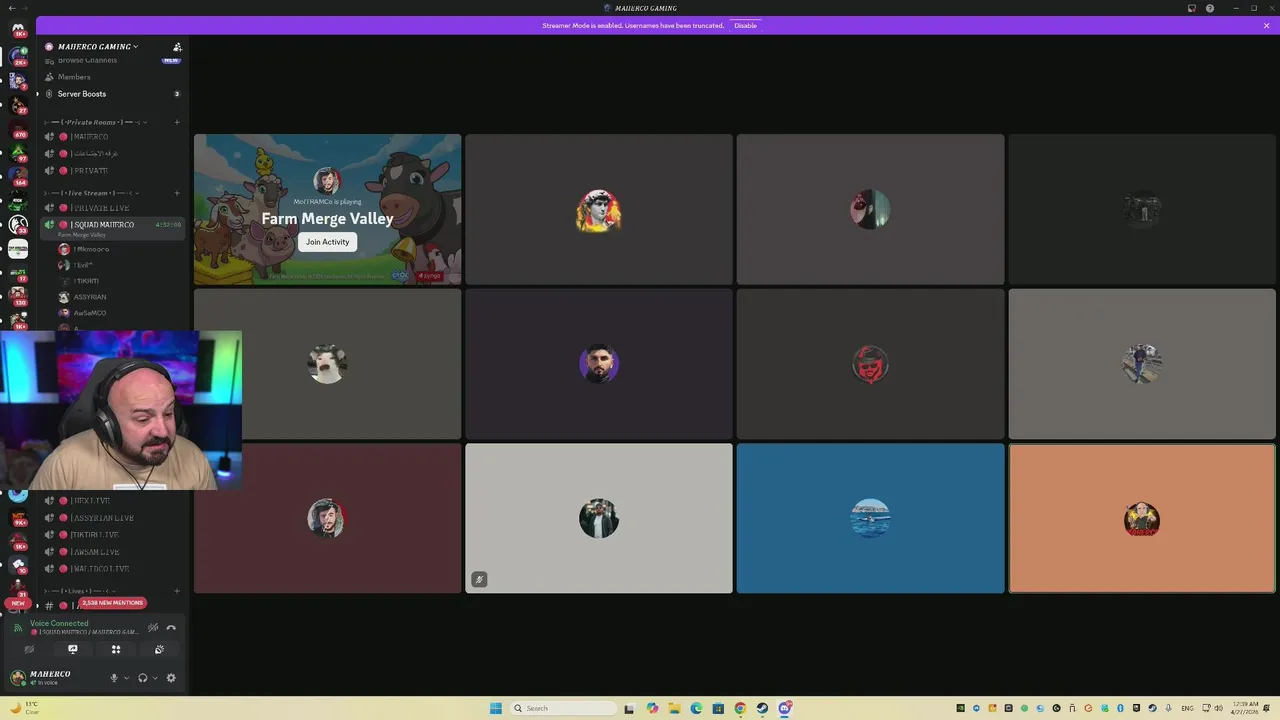
Task: Open the Discord inbox icon in title bar
Action: pos(1192,8)
